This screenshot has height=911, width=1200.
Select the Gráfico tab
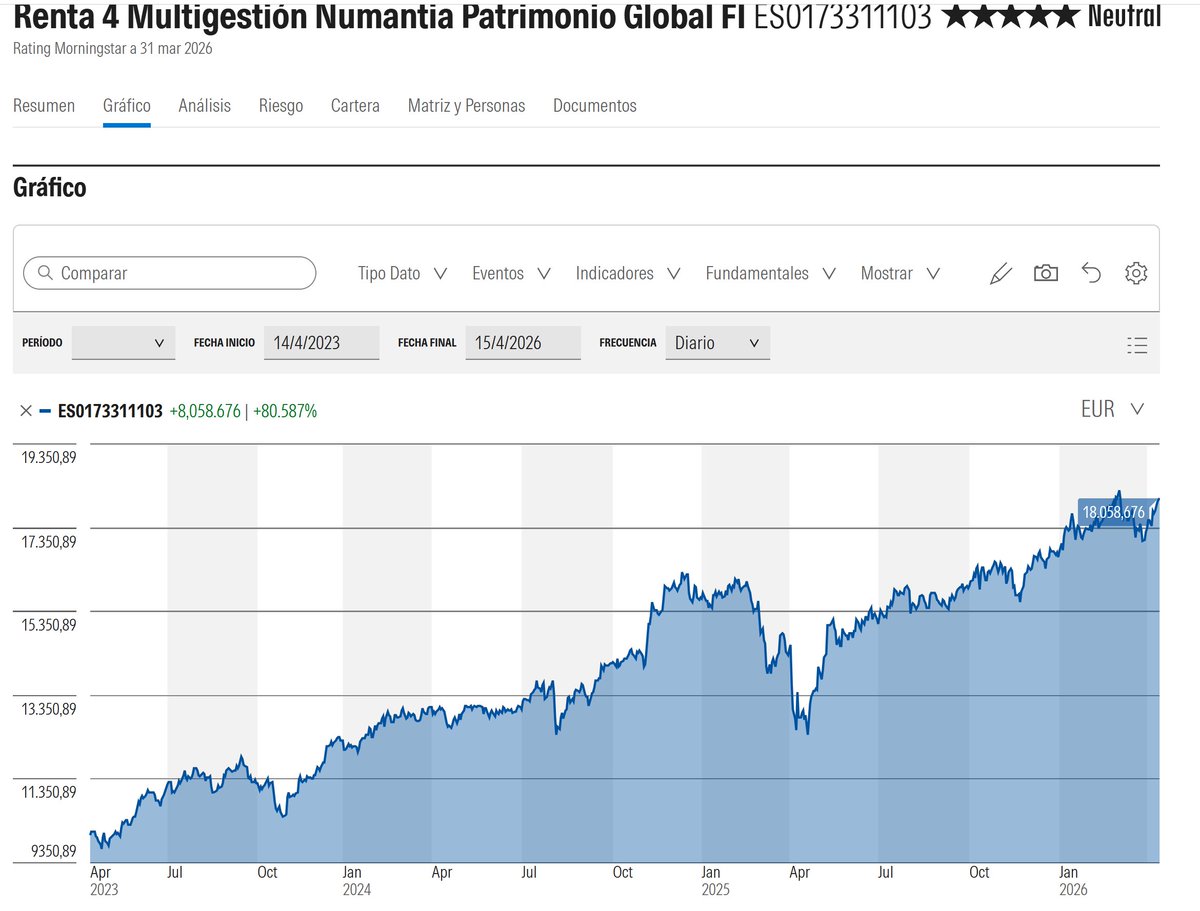(x=127, y=105)
